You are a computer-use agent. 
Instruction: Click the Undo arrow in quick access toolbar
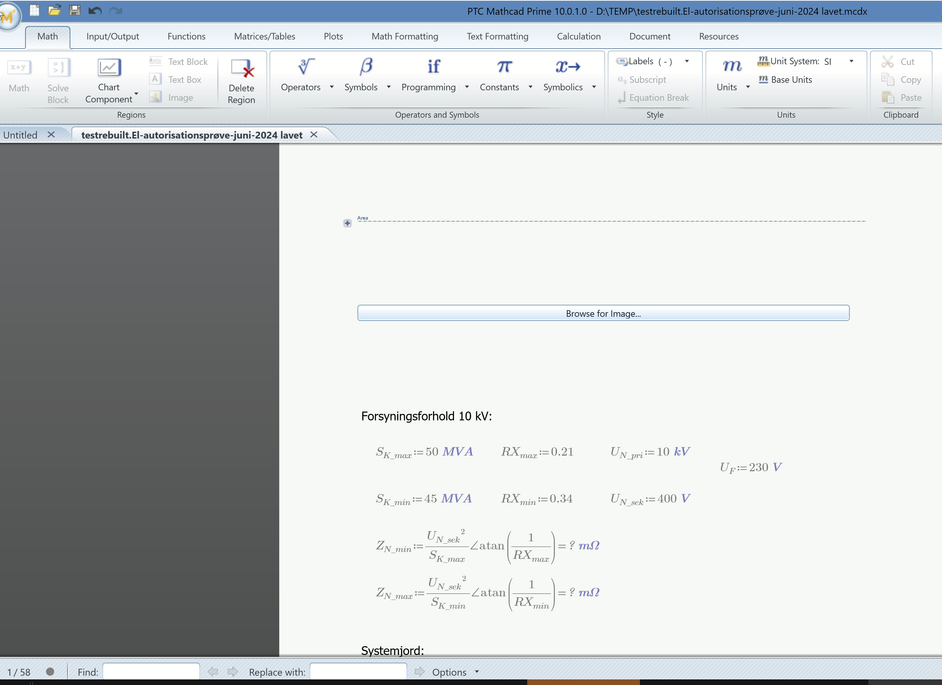pos(95,10)
